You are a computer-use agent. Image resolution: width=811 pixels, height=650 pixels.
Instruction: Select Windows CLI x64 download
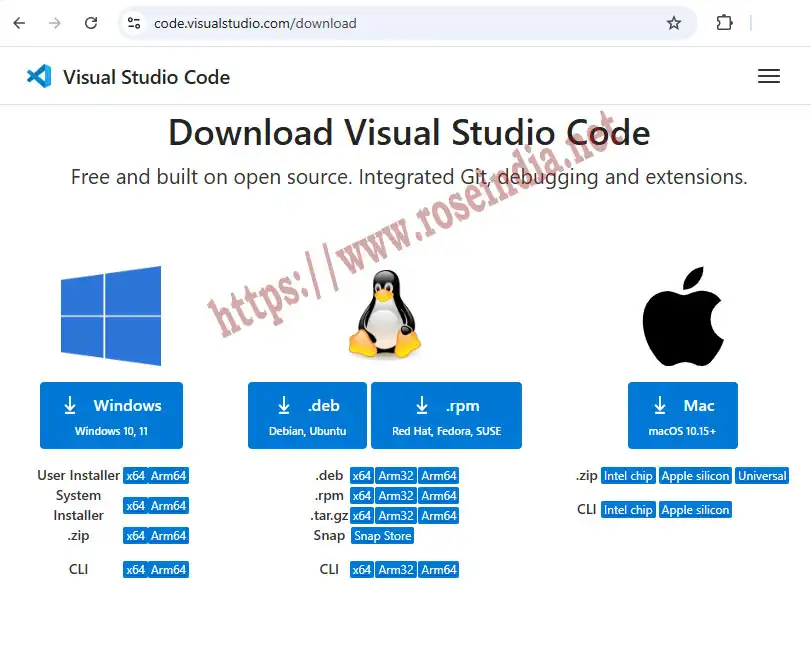coord(136,570)
